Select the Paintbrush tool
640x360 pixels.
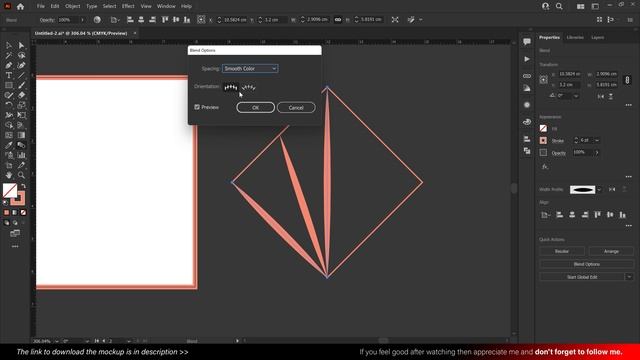(21, 85)
